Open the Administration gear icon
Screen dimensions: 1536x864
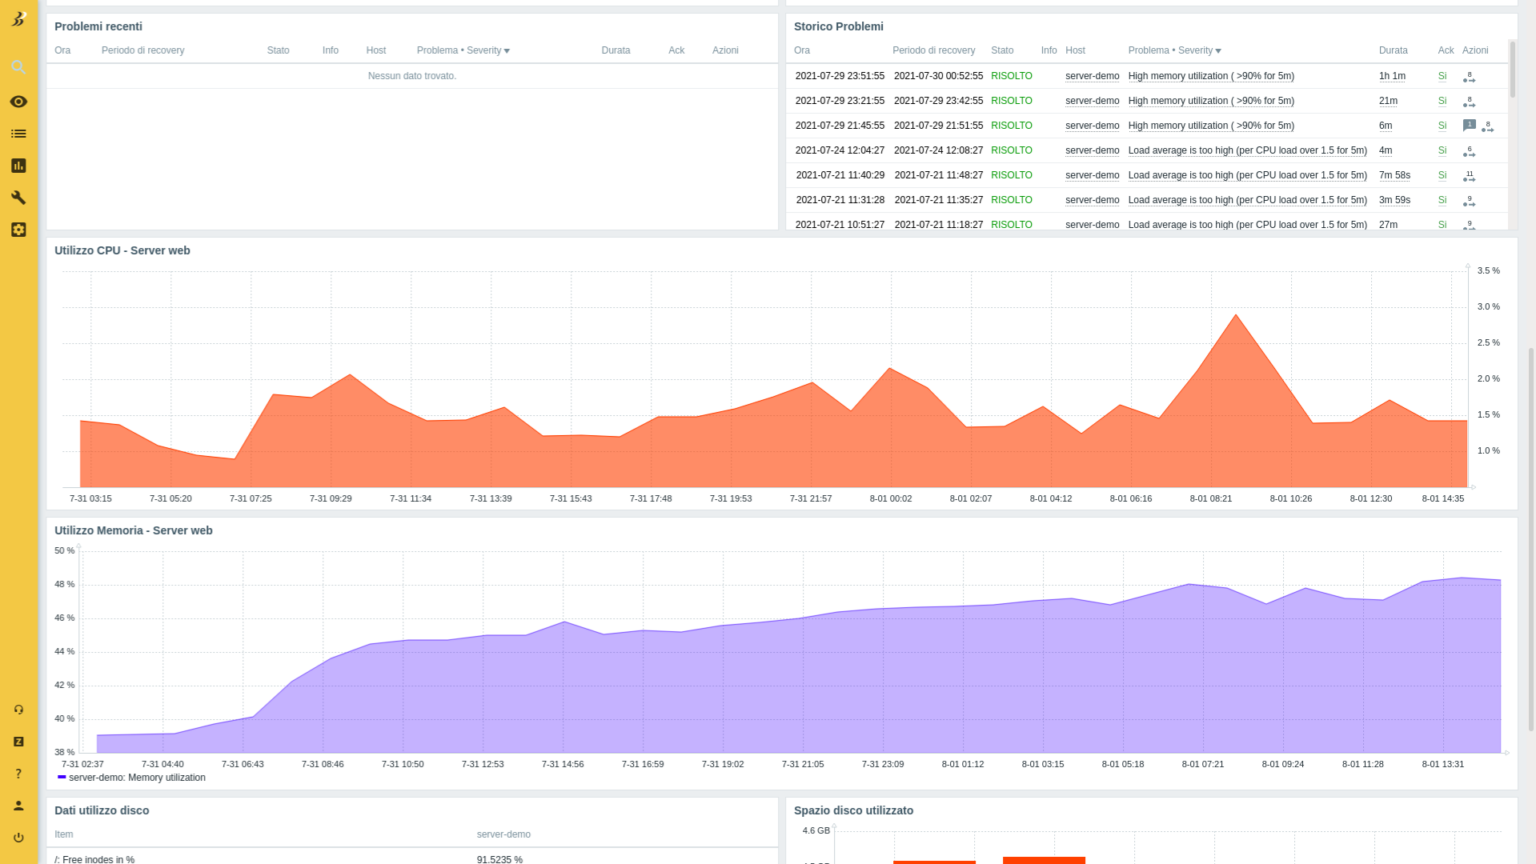click(18, 230)
